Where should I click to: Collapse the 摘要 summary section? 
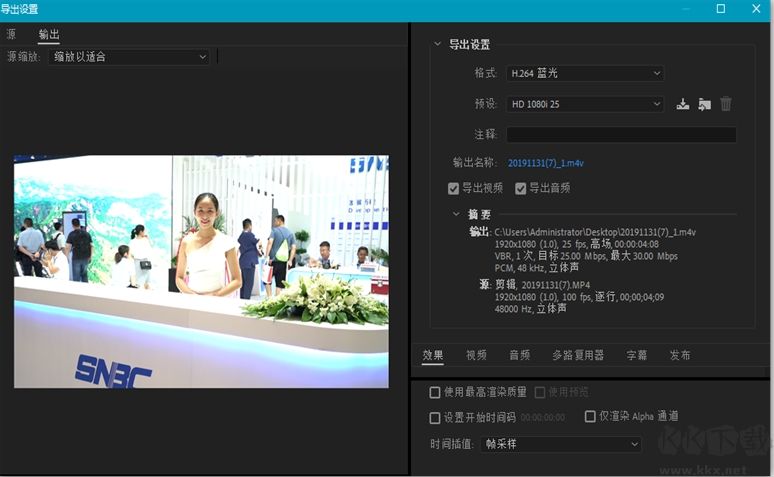click(457, 214)
